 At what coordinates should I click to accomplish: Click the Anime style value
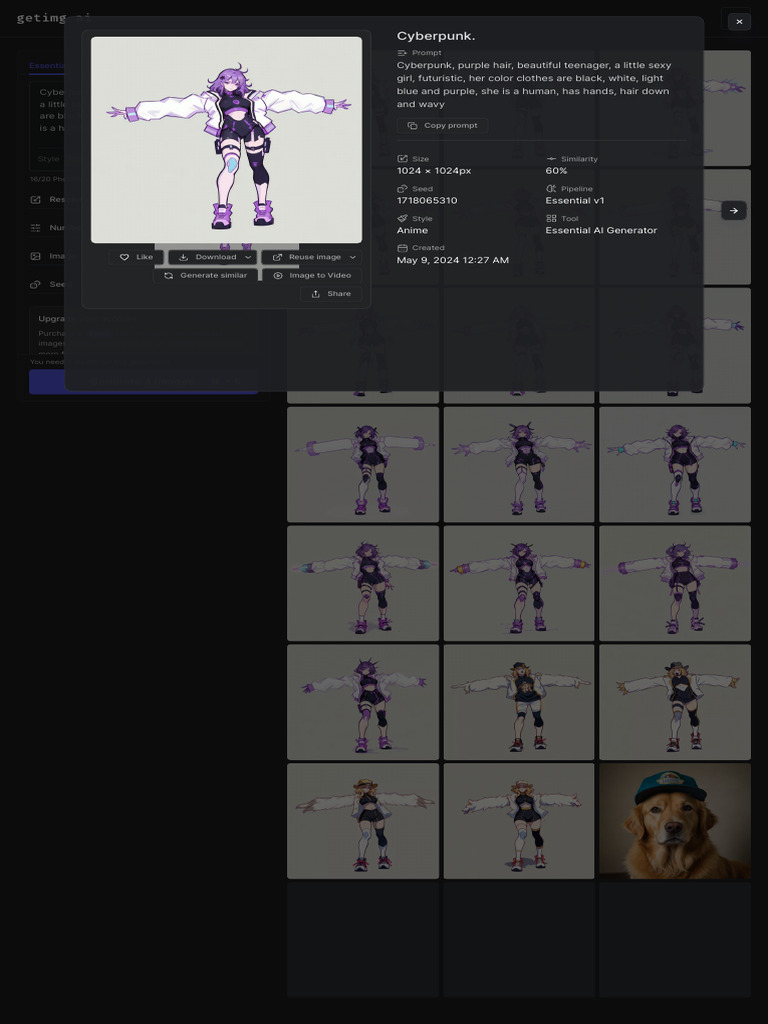coord(412,231)
